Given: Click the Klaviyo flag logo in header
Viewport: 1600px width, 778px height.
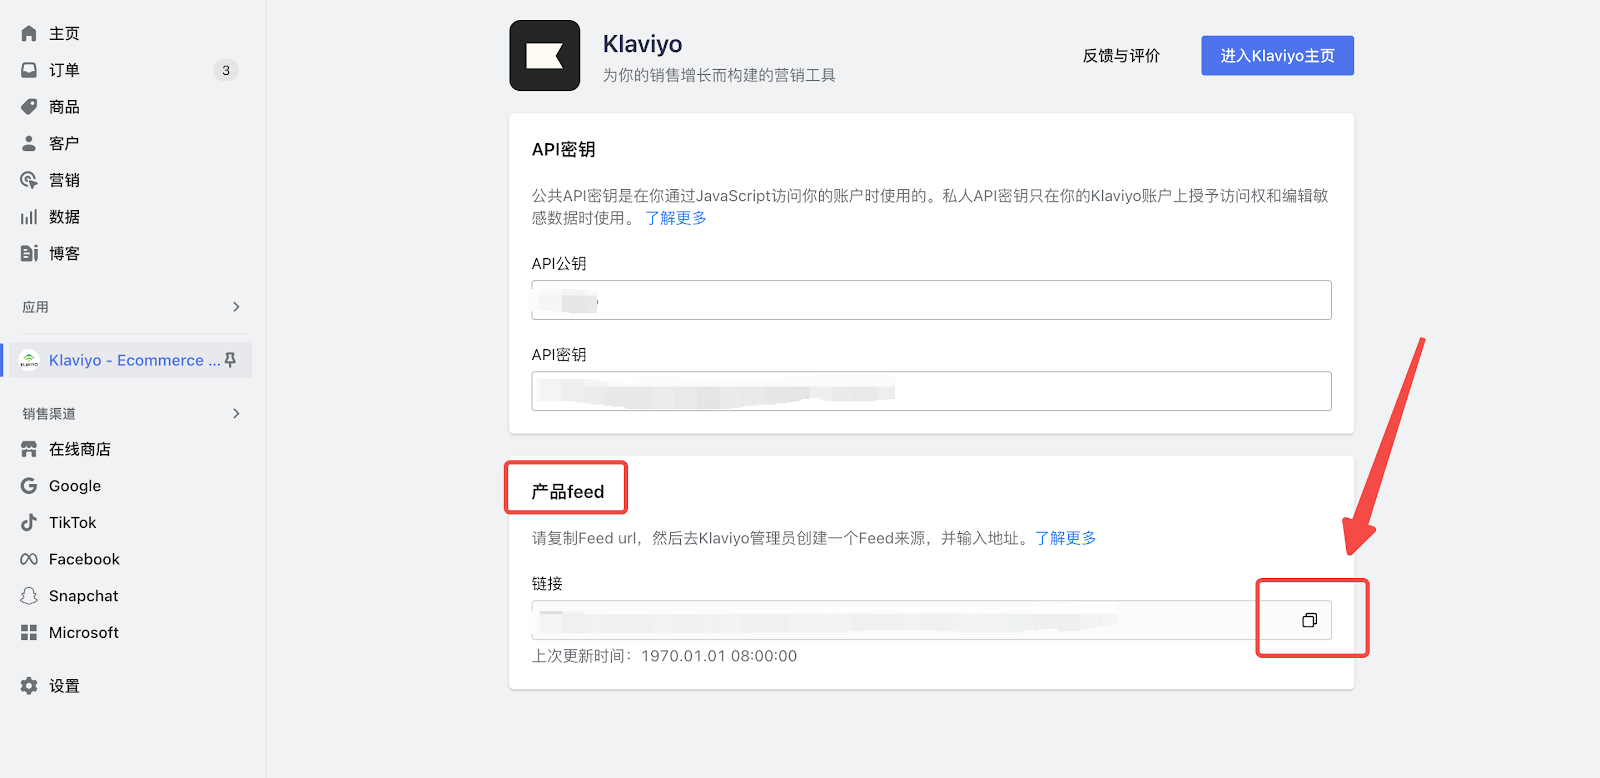Looking at the screenshot, I should (545, 56).
